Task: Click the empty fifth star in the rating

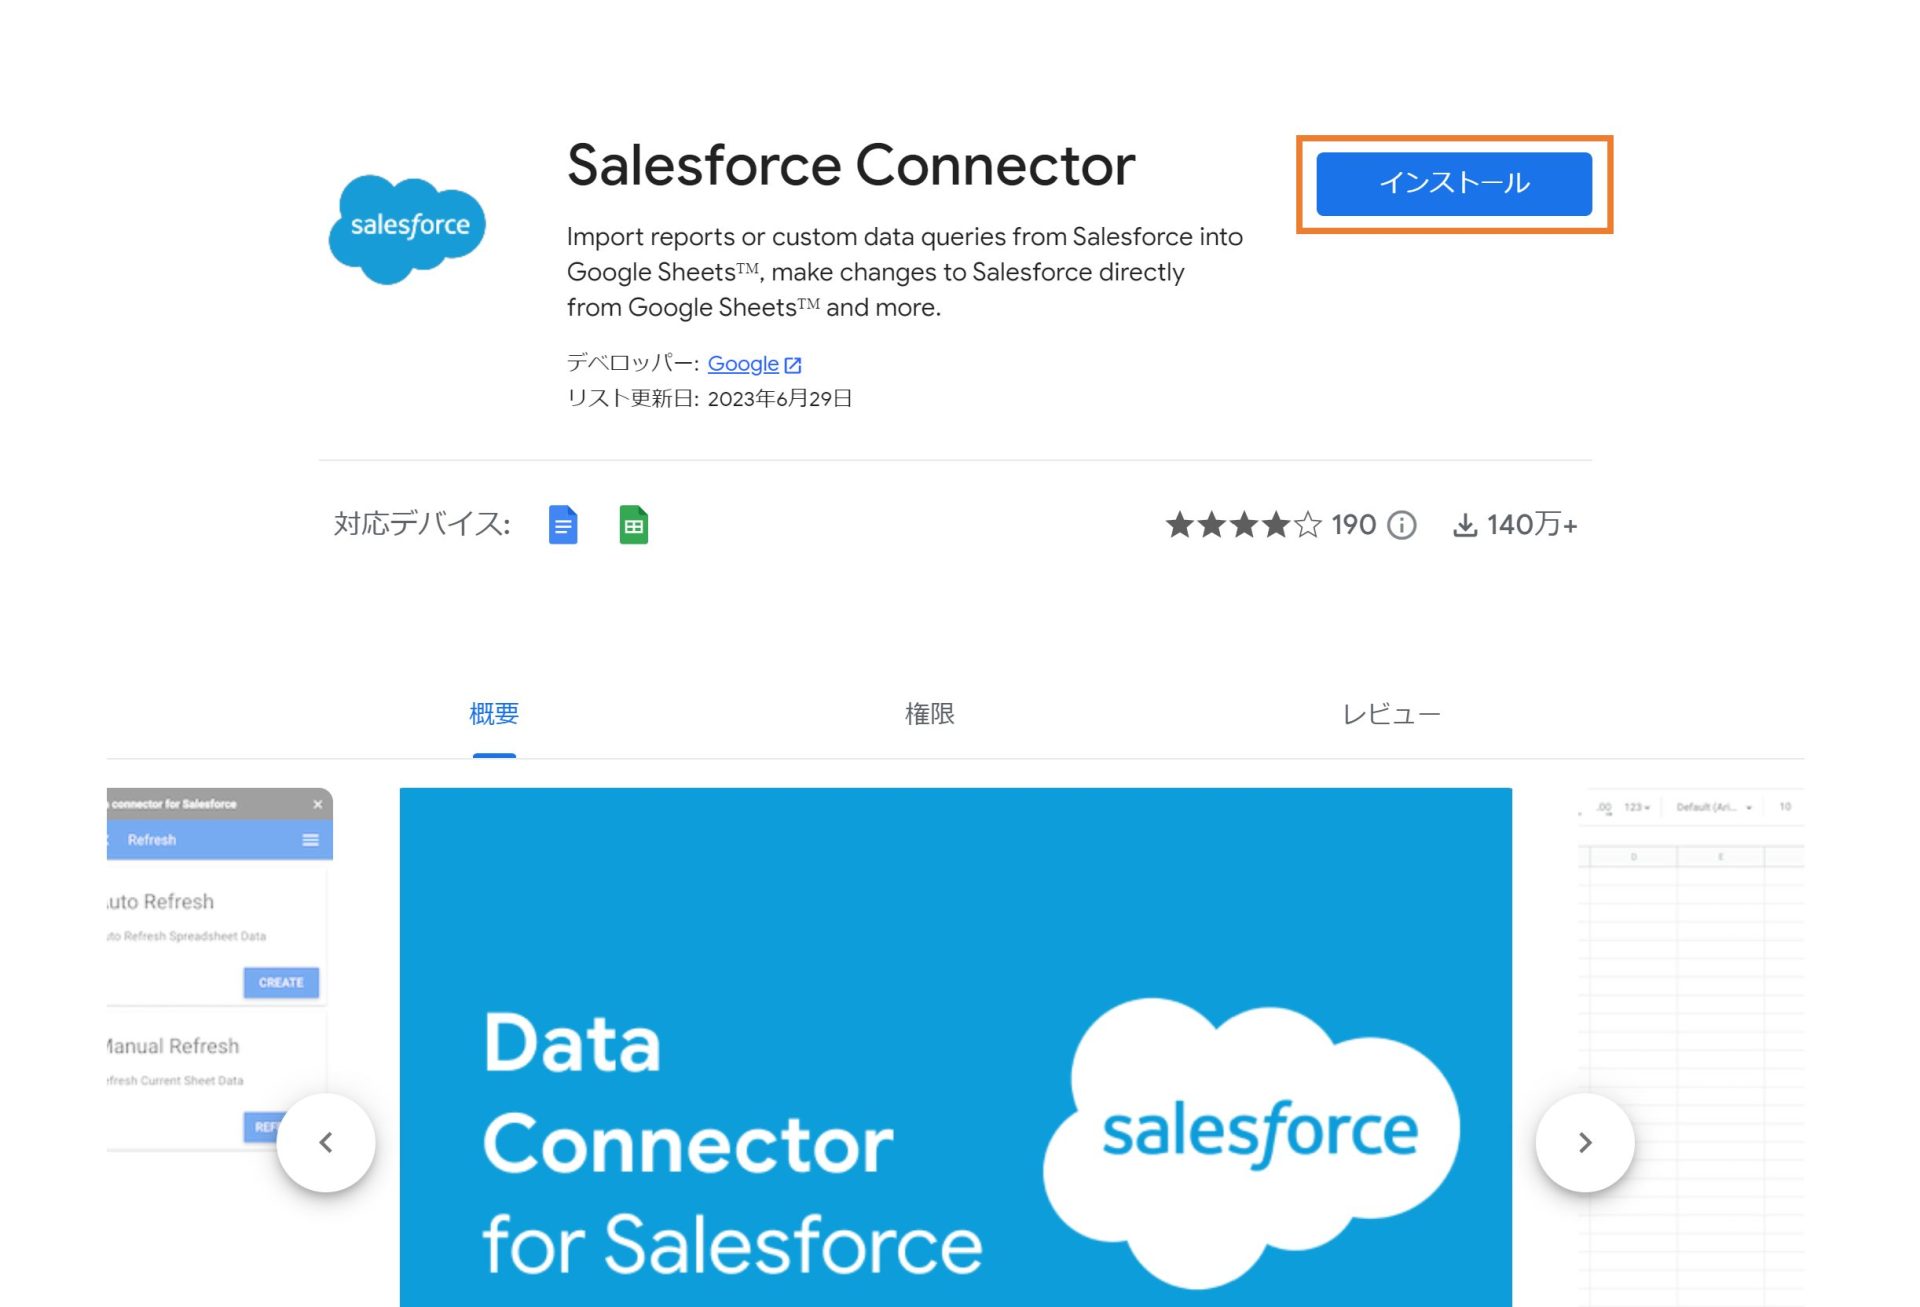Action: point(1310,523)
